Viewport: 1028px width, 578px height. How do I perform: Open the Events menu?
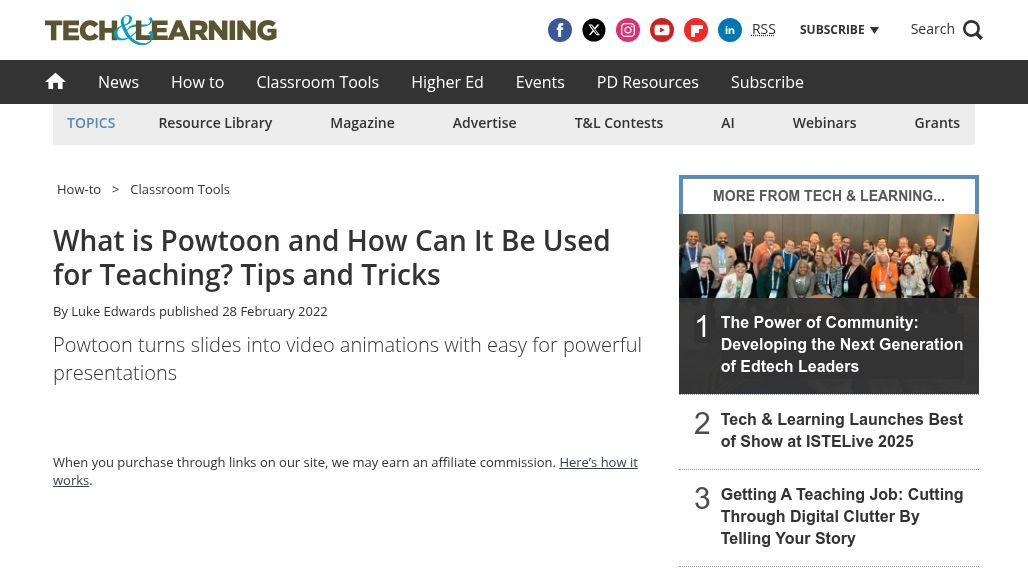click(x=540, y=82)
